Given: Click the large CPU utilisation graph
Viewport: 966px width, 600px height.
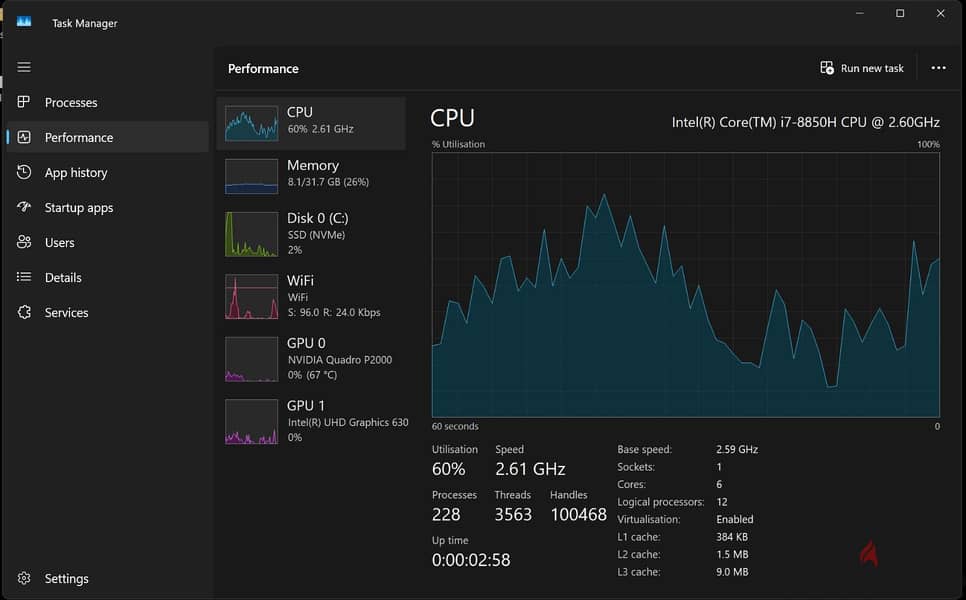Looking at the screenshot, I should 686,285.
